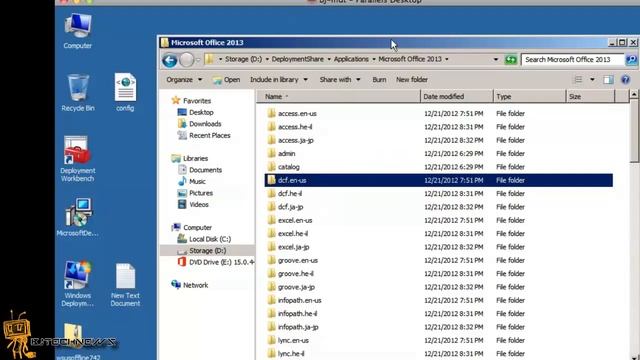Sort by the Size column header

[590, 97]
